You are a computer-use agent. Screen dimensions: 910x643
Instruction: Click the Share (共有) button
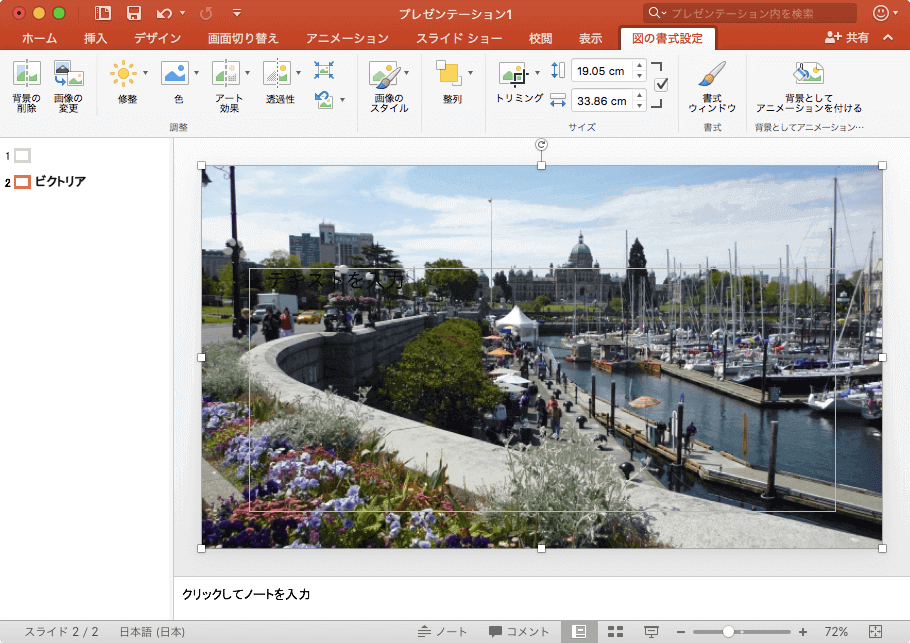point(847,38)
